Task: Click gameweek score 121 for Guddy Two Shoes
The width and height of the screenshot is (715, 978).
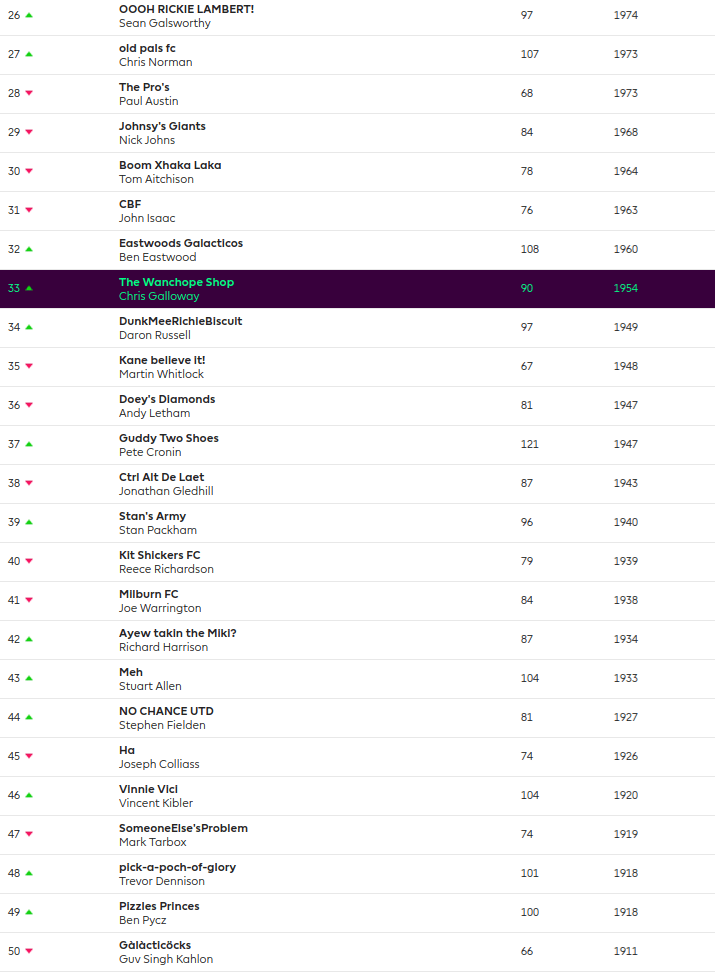Action: click(529, 444)
